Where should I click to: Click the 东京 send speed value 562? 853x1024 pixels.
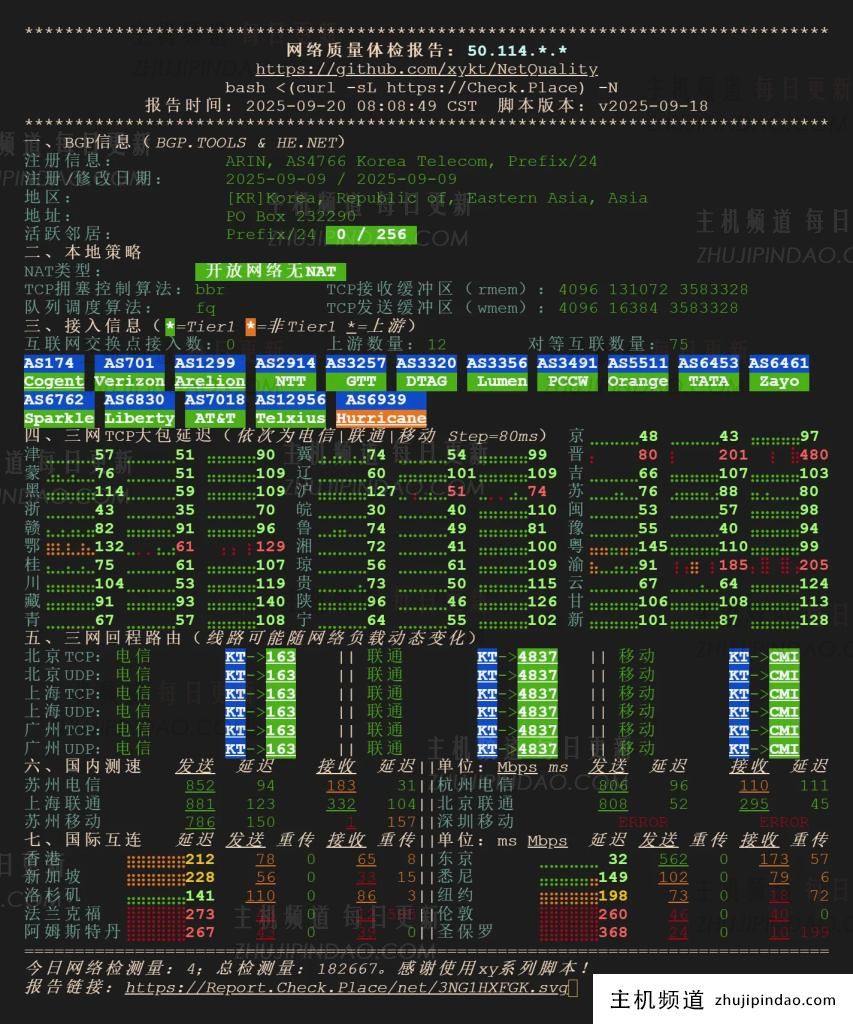(x=673, y=859)
